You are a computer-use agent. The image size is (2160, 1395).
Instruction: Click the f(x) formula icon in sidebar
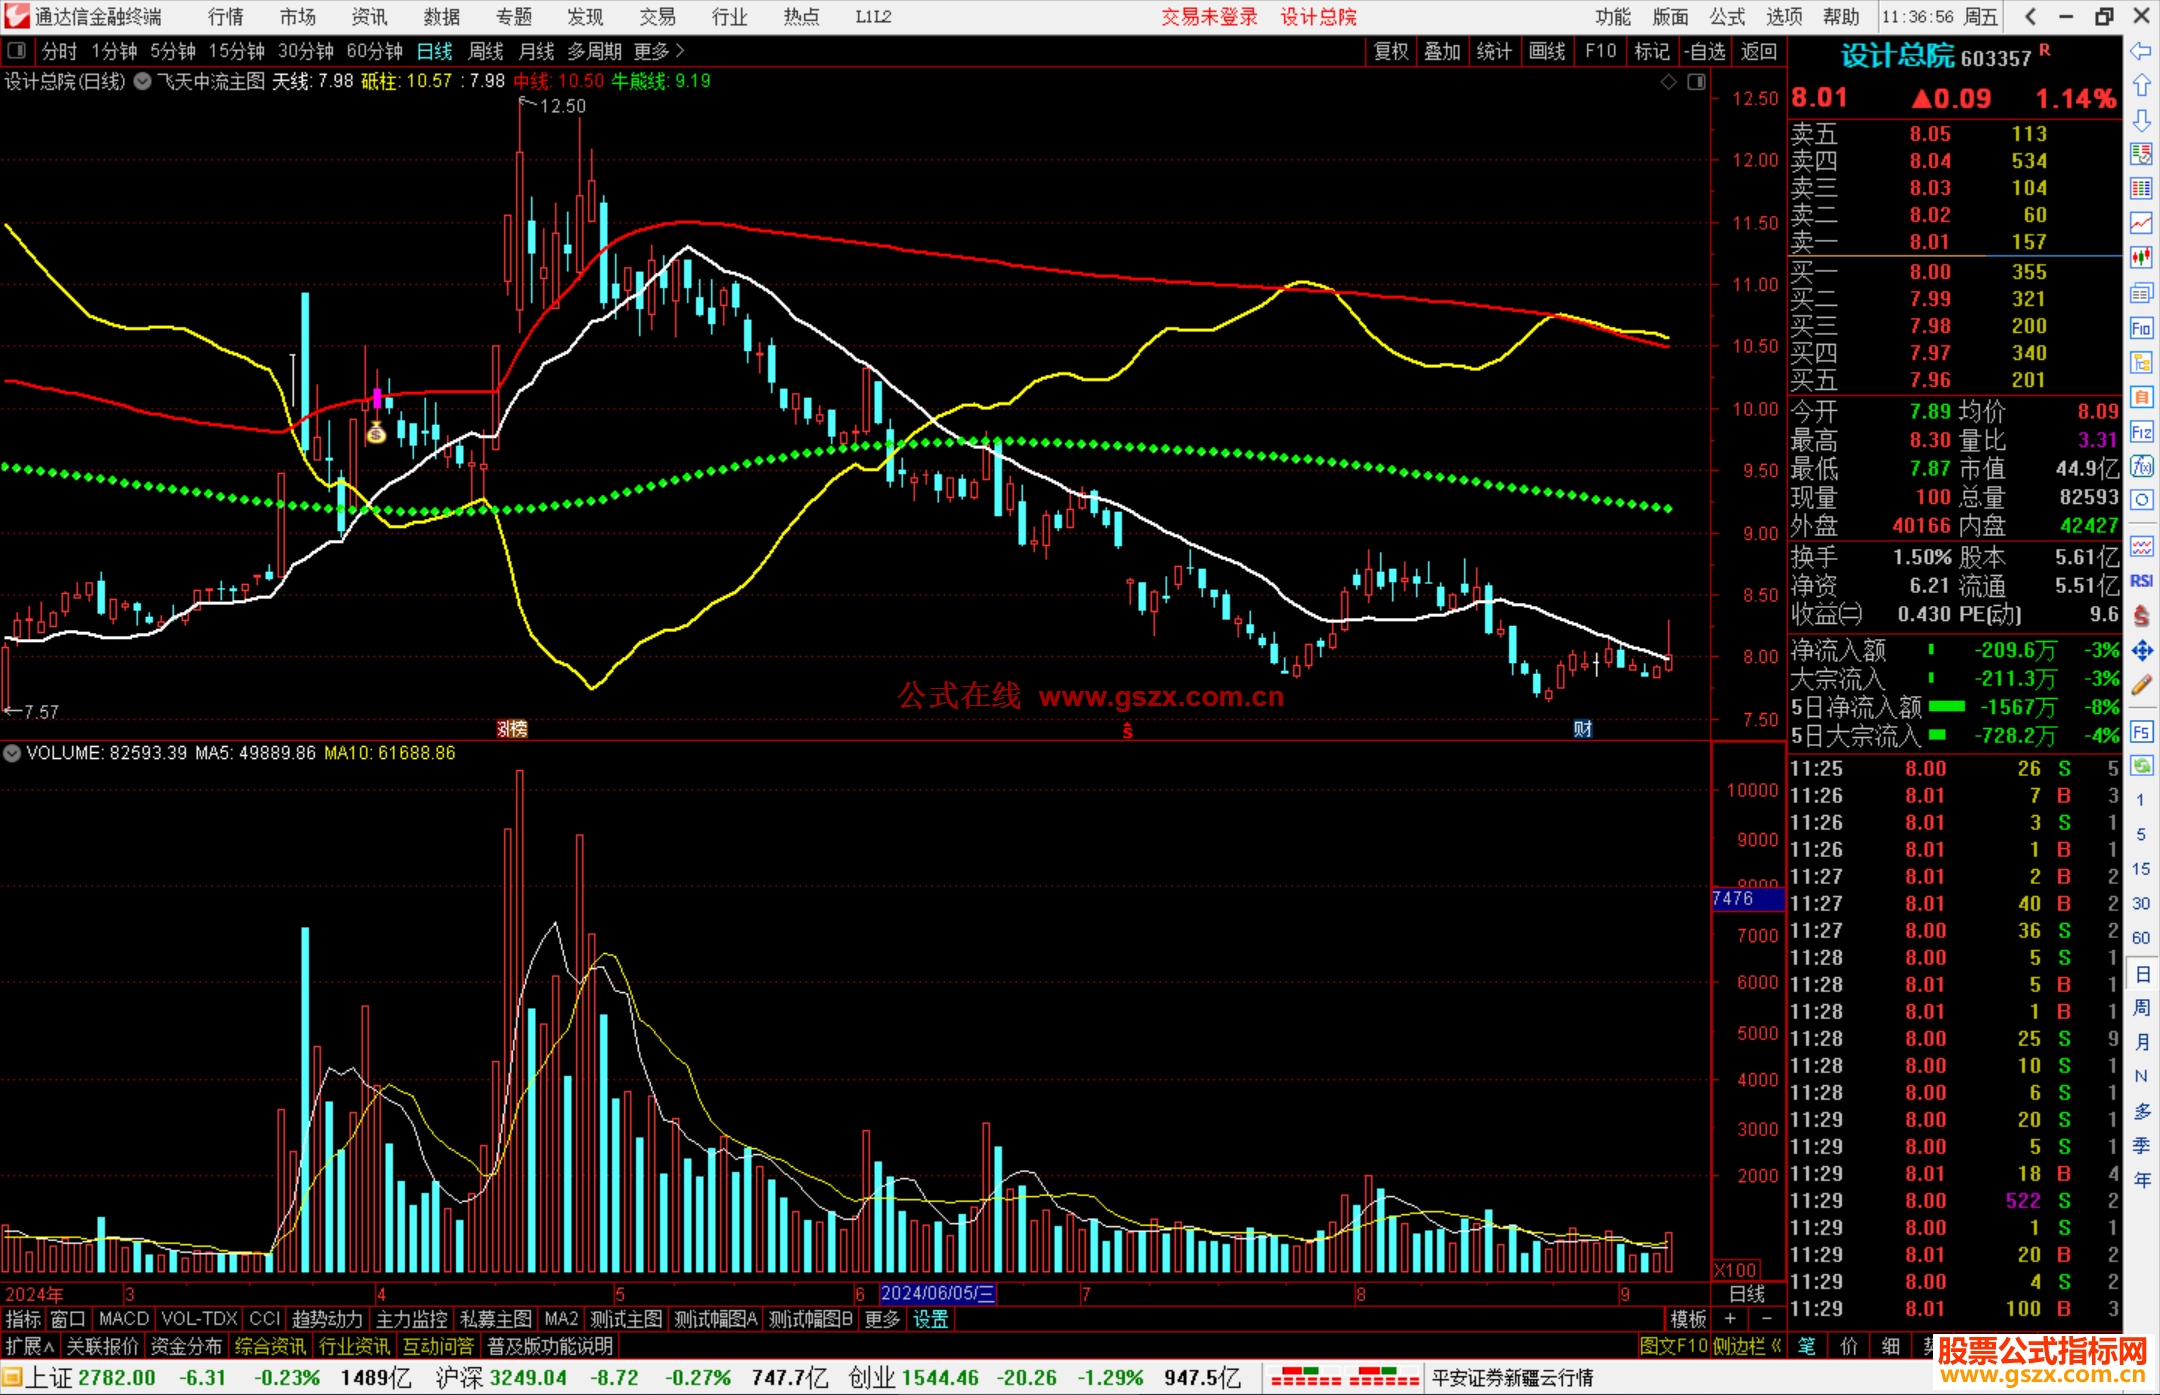point(2141,466)
